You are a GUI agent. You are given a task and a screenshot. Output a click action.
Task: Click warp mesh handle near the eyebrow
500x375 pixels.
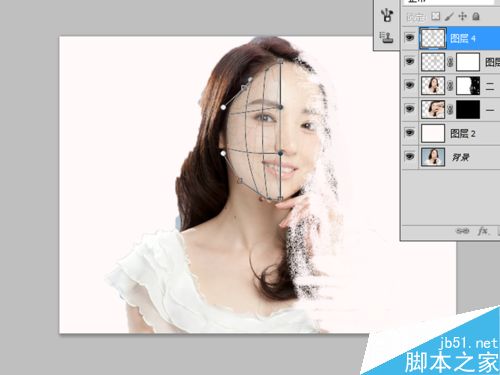(x=281, y=107)
